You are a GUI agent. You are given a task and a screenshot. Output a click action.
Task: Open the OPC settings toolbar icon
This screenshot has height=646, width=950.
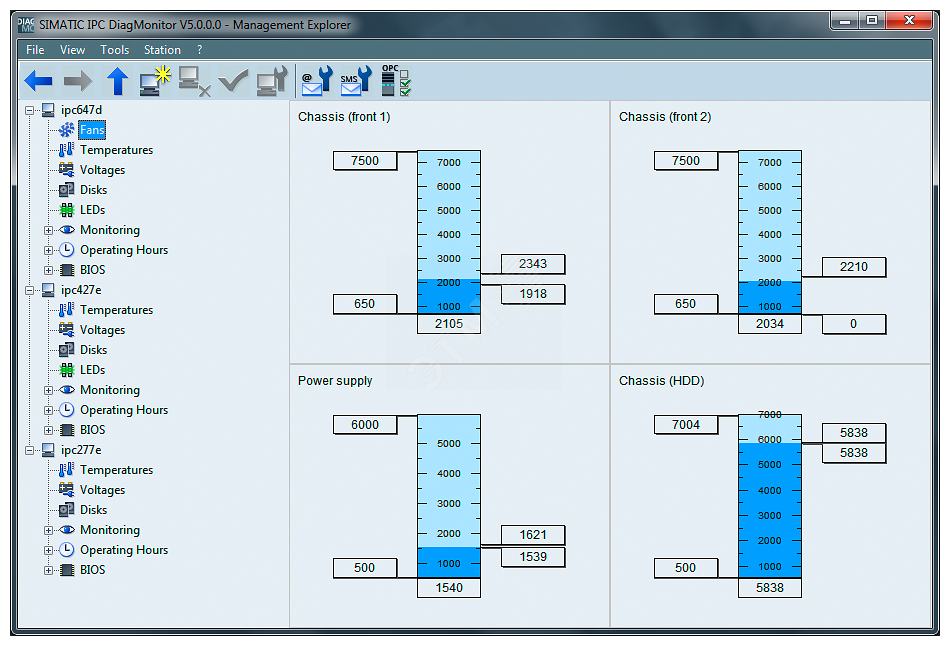tap(396, 82)
